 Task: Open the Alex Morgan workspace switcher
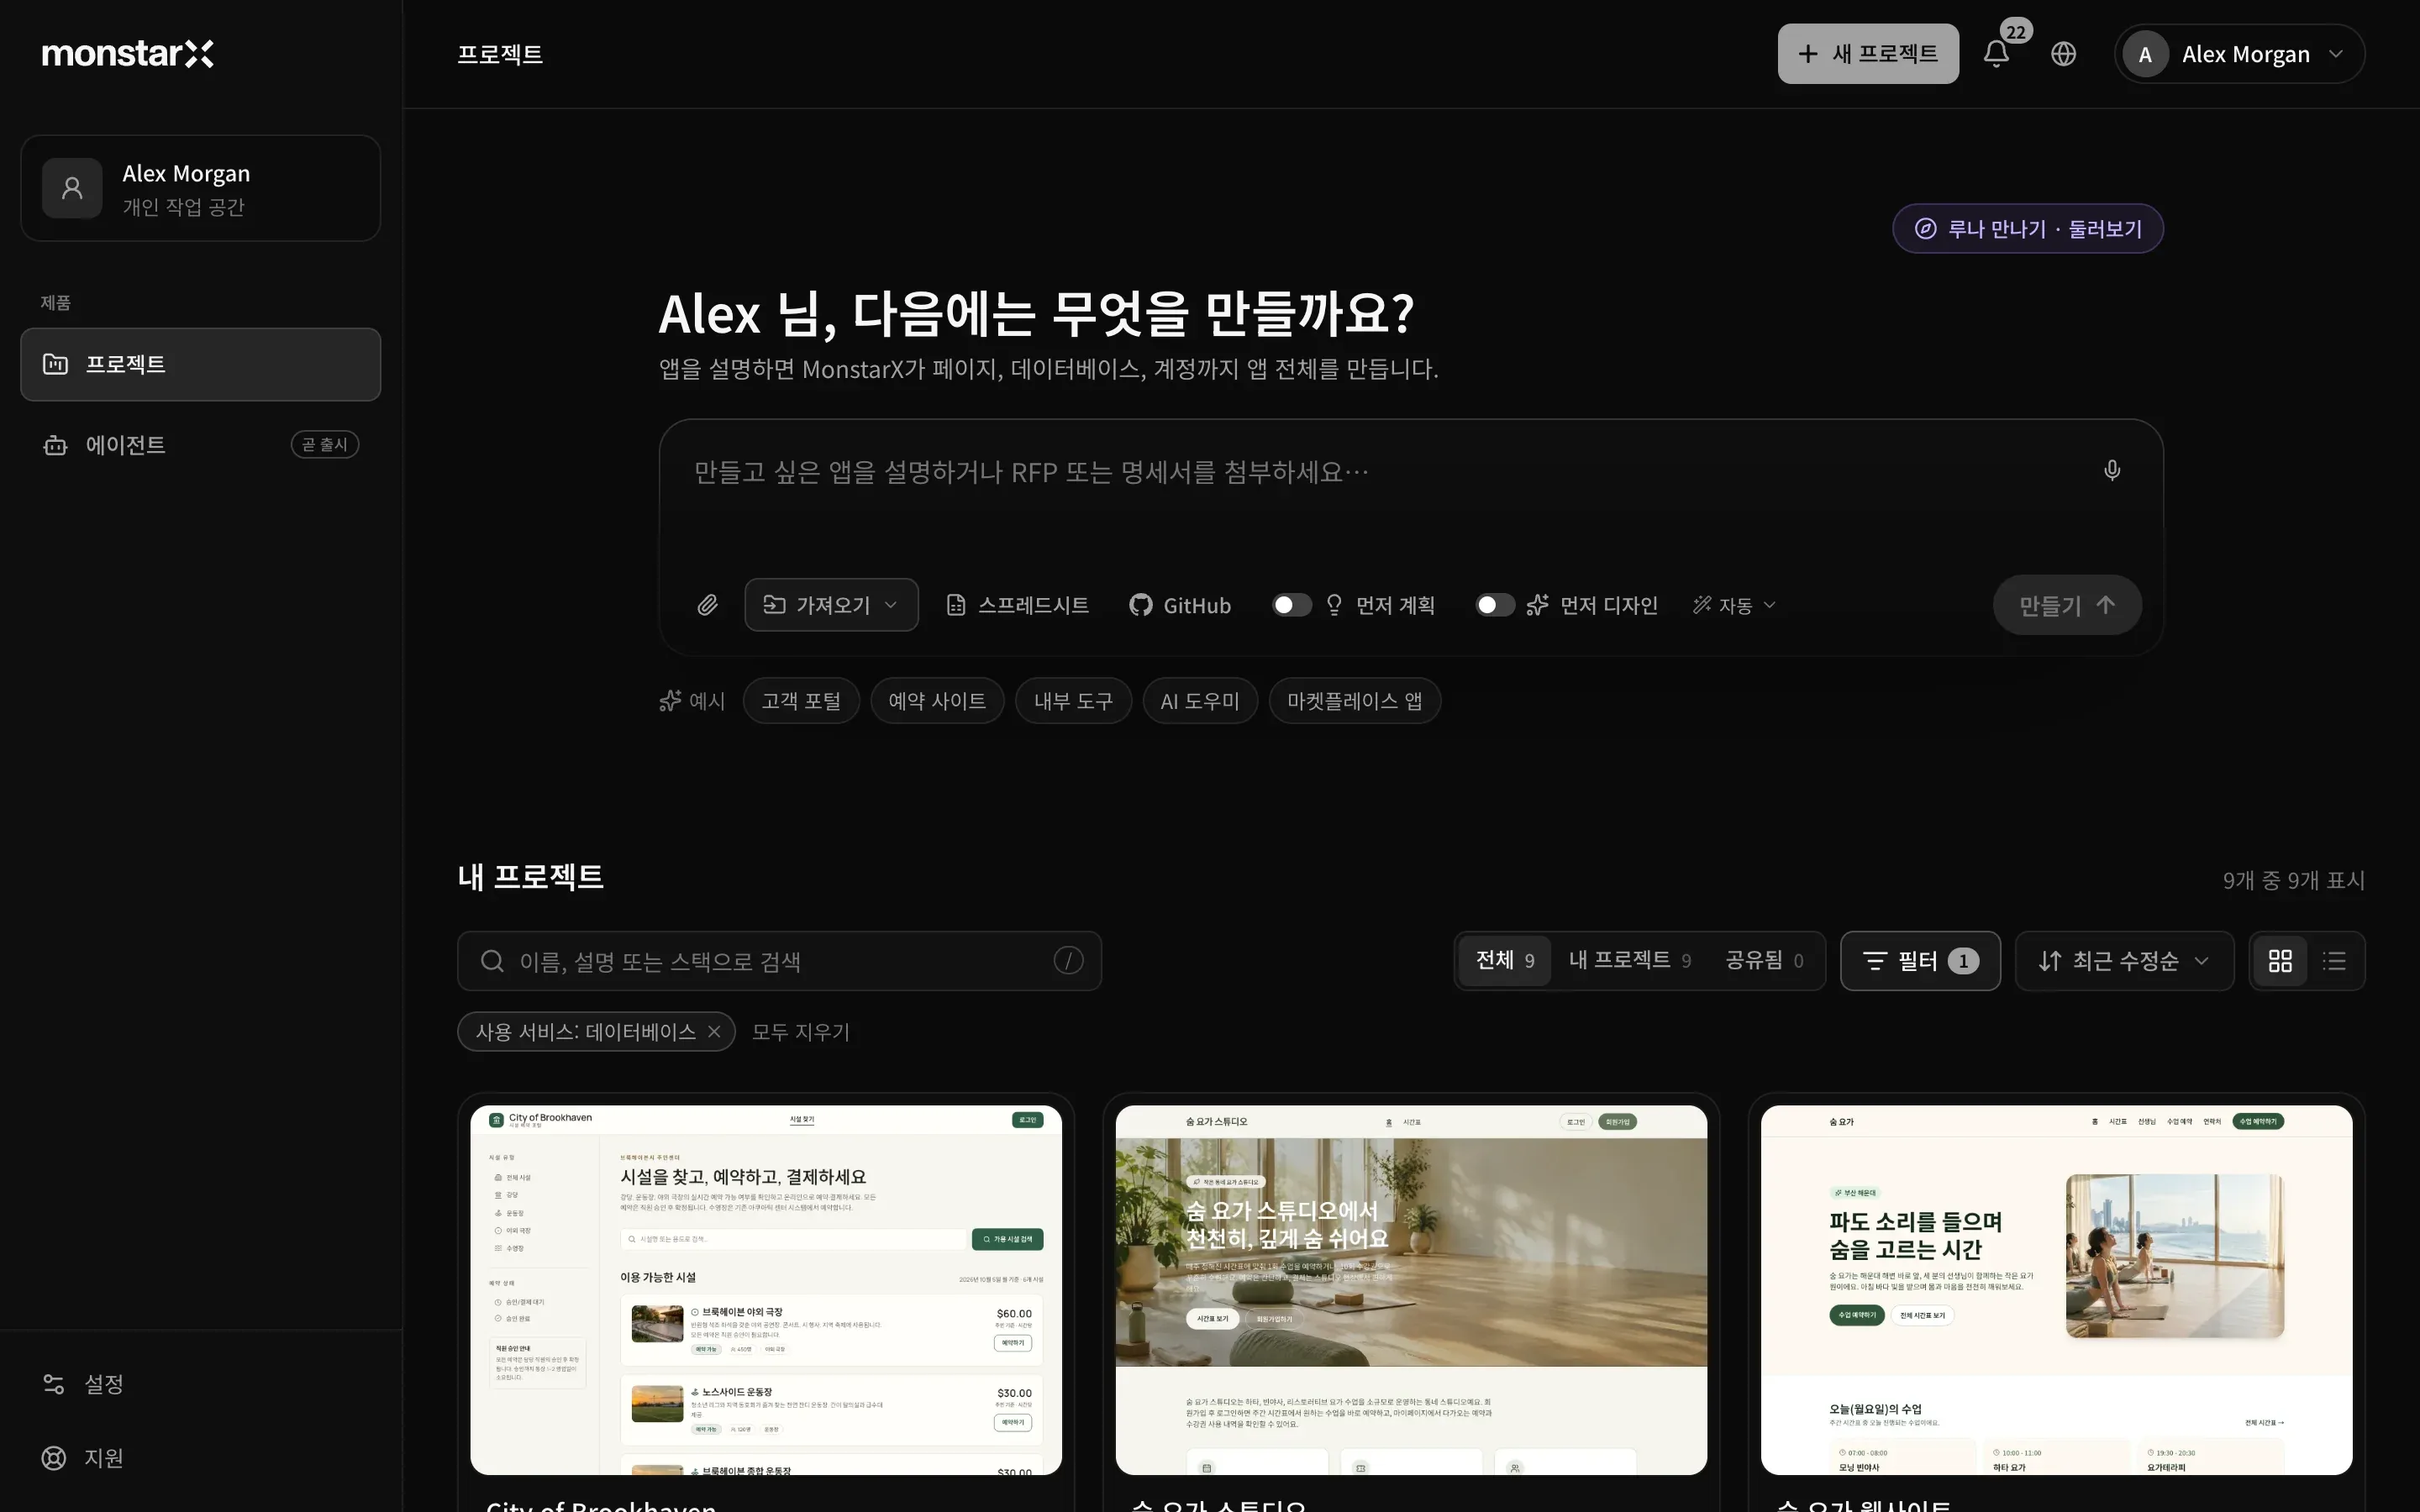[200, 188]
